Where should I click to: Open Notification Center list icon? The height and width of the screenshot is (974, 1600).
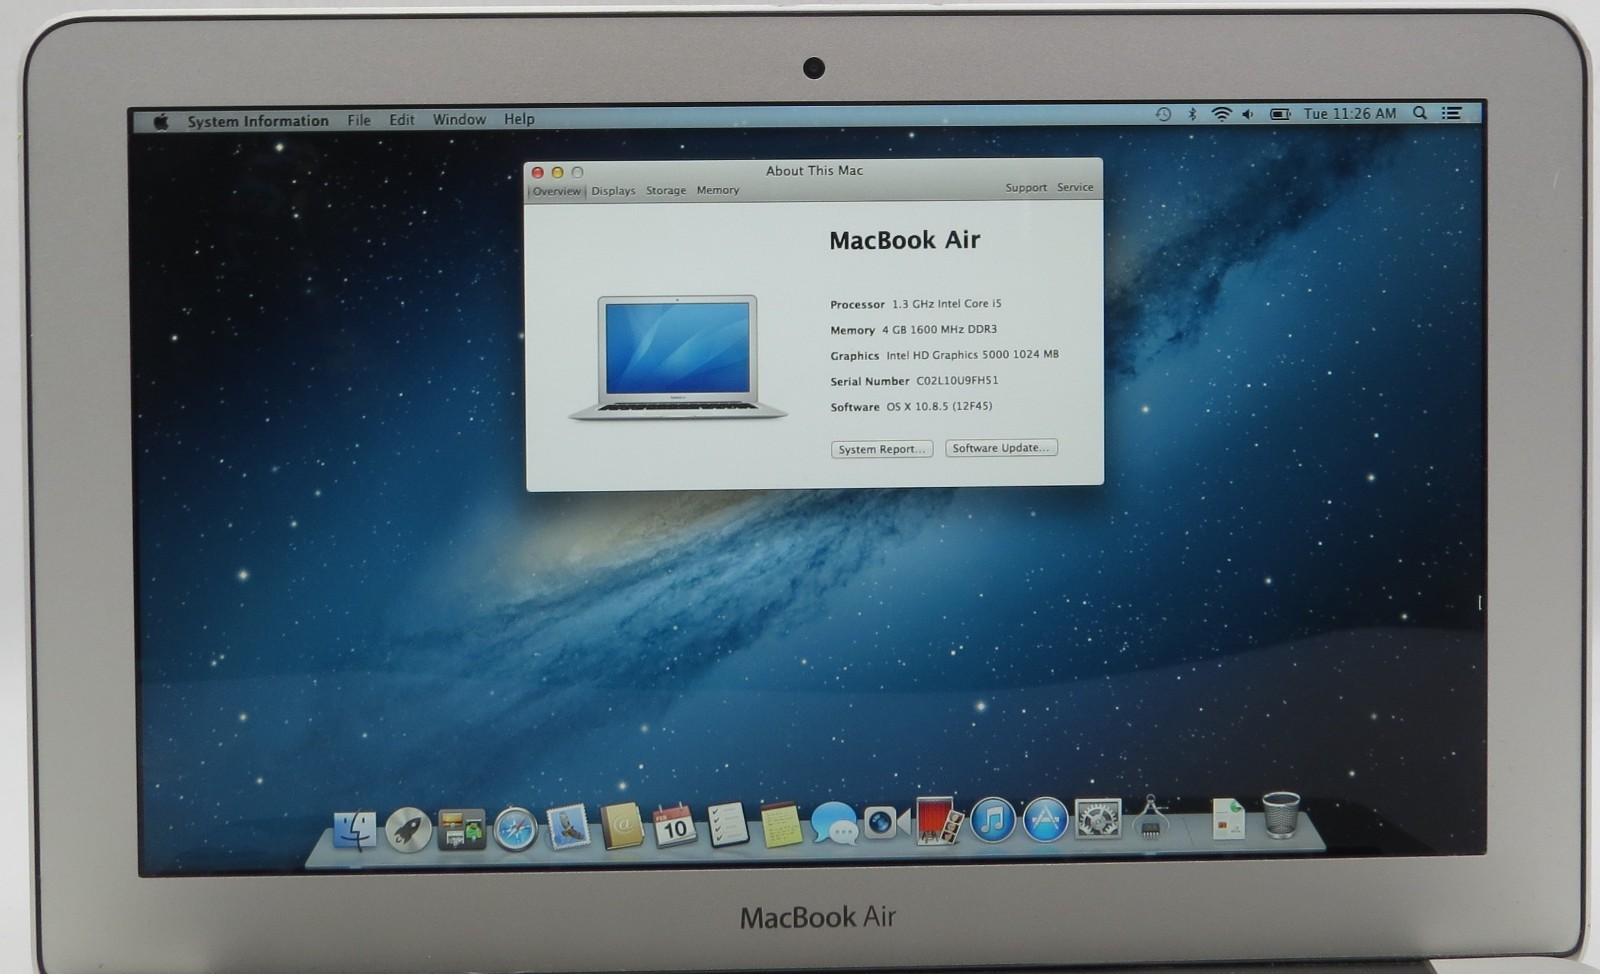click(x=1452, y=113)
